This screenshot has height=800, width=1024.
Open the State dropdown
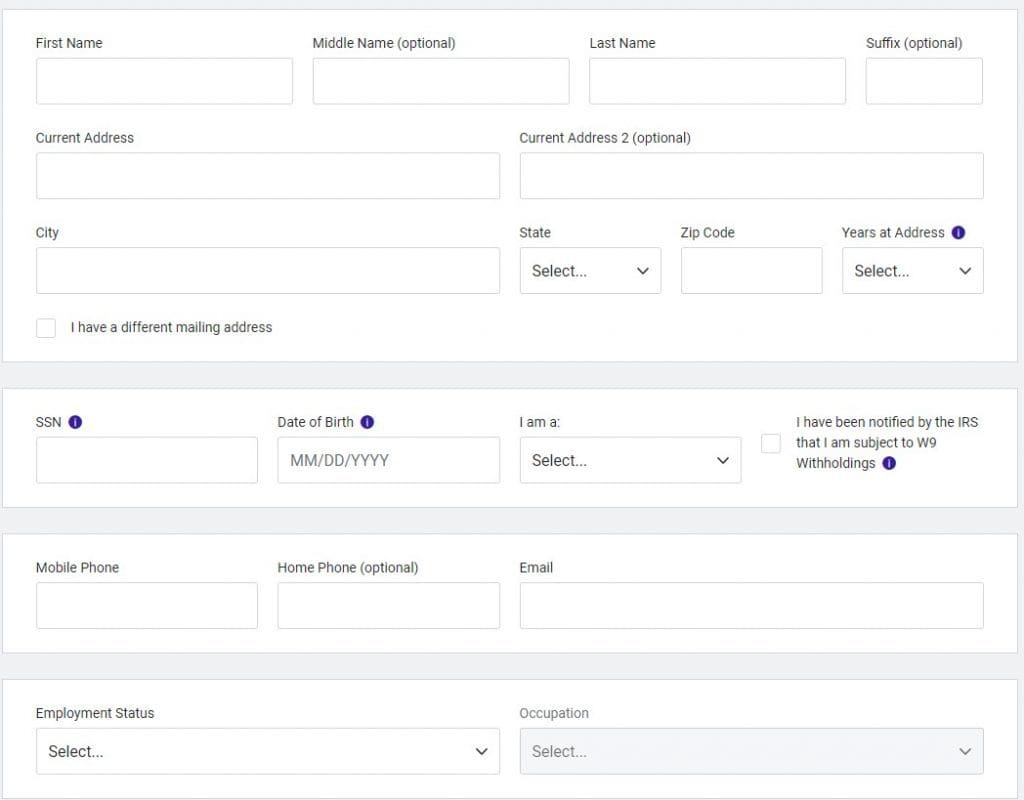(x=590, y=270)
